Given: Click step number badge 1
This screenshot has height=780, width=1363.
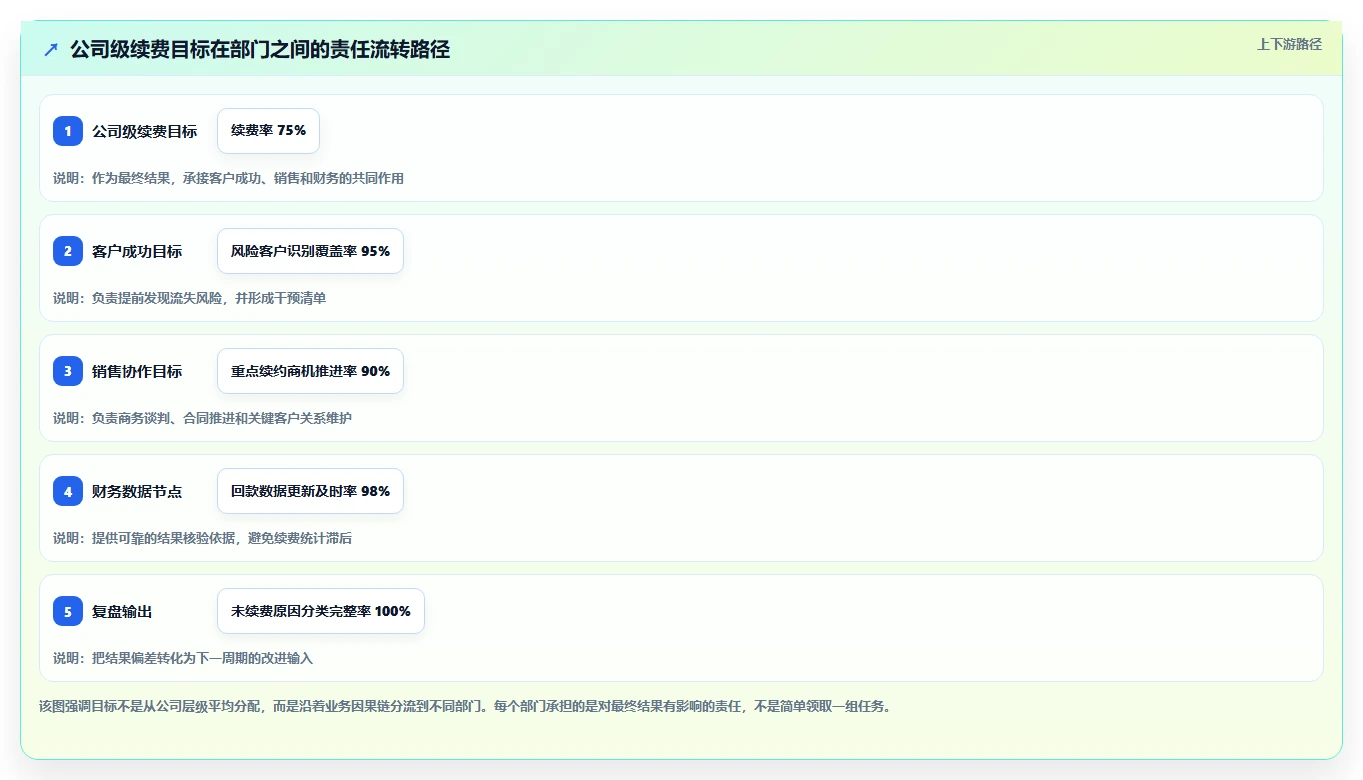Looking at the screenshot, I should point(68,131).
